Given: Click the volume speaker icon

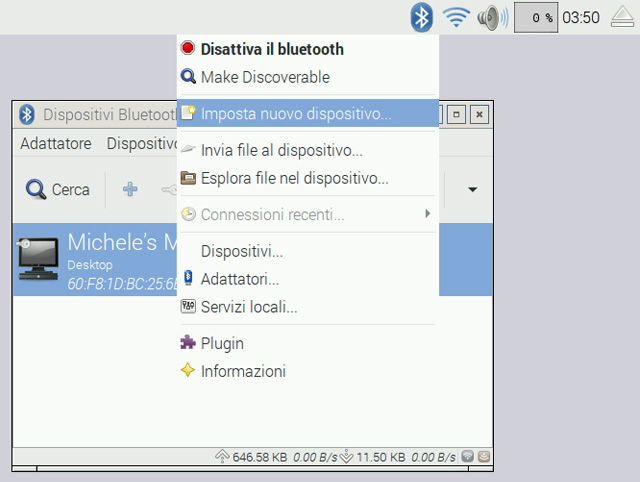Looking at the screenshot, I should 489,17.
